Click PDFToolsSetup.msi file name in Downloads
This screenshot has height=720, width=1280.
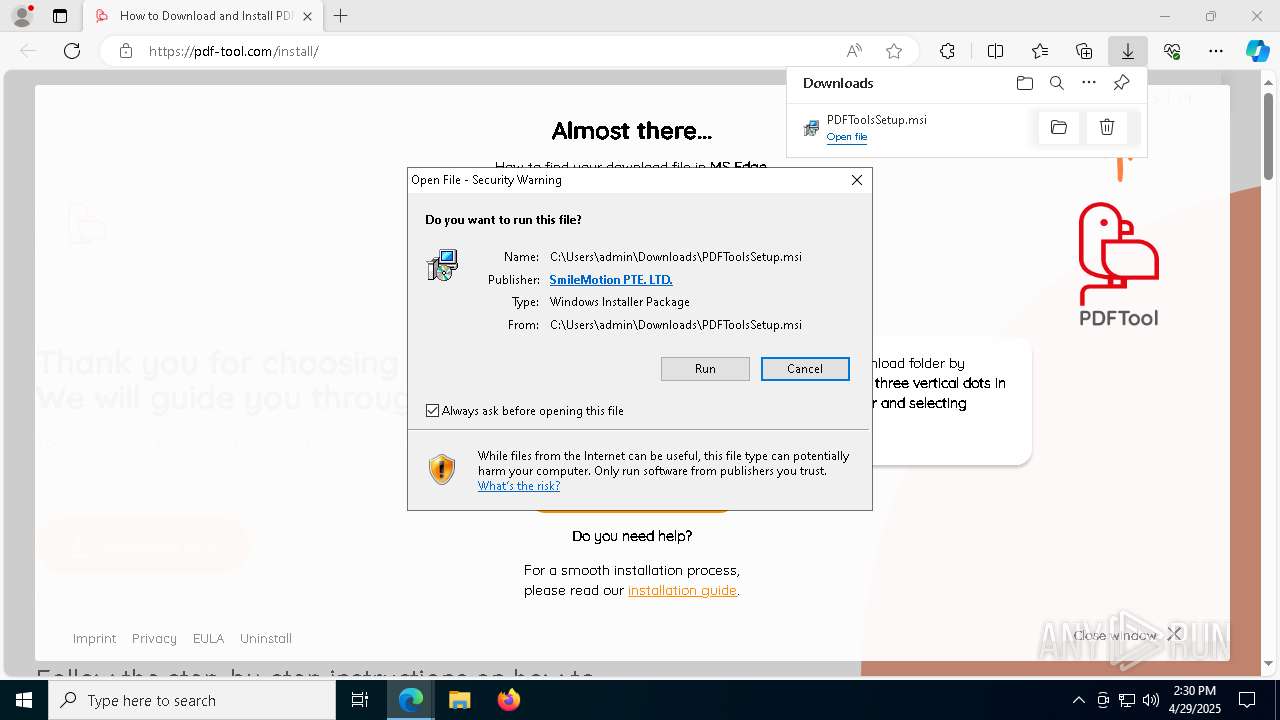[x=876, y=120]
